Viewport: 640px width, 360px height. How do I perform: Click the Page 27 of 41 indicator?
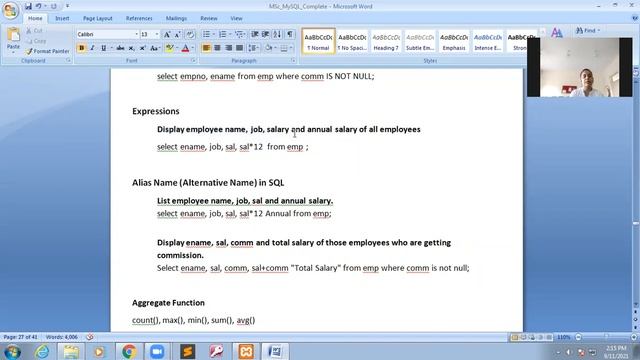pos(20,337)
